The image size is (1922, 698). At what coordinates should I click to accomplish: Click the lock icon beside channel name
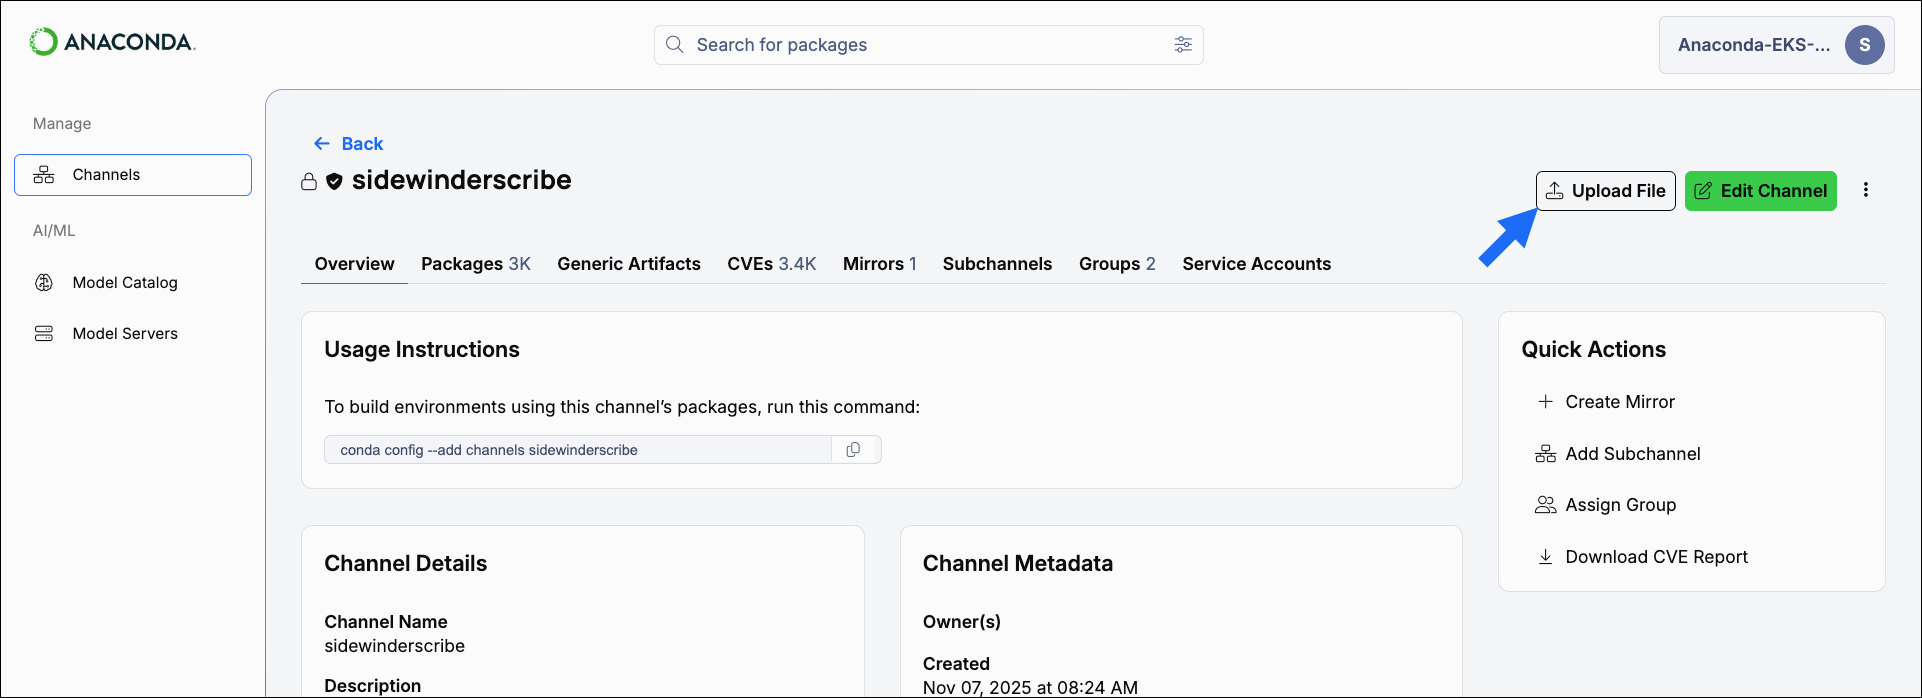coord(309,181)
